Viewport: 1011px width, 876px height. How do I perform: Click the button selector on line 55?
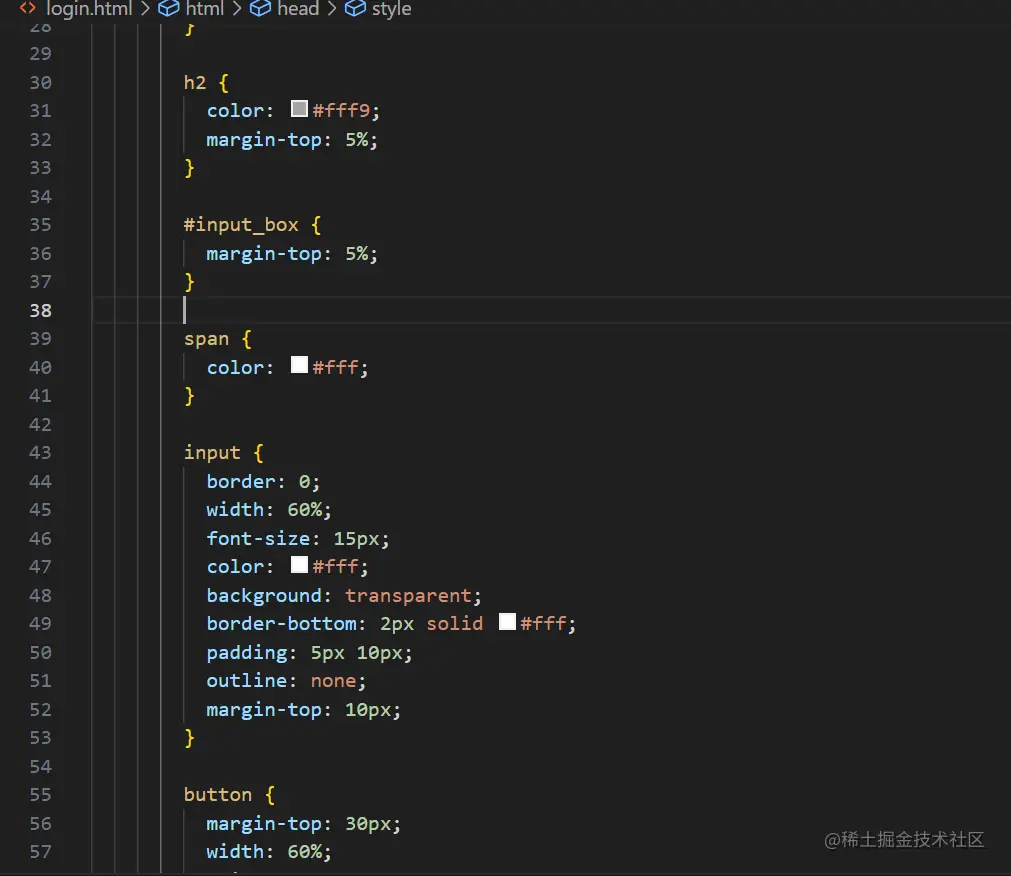point(218,795)
